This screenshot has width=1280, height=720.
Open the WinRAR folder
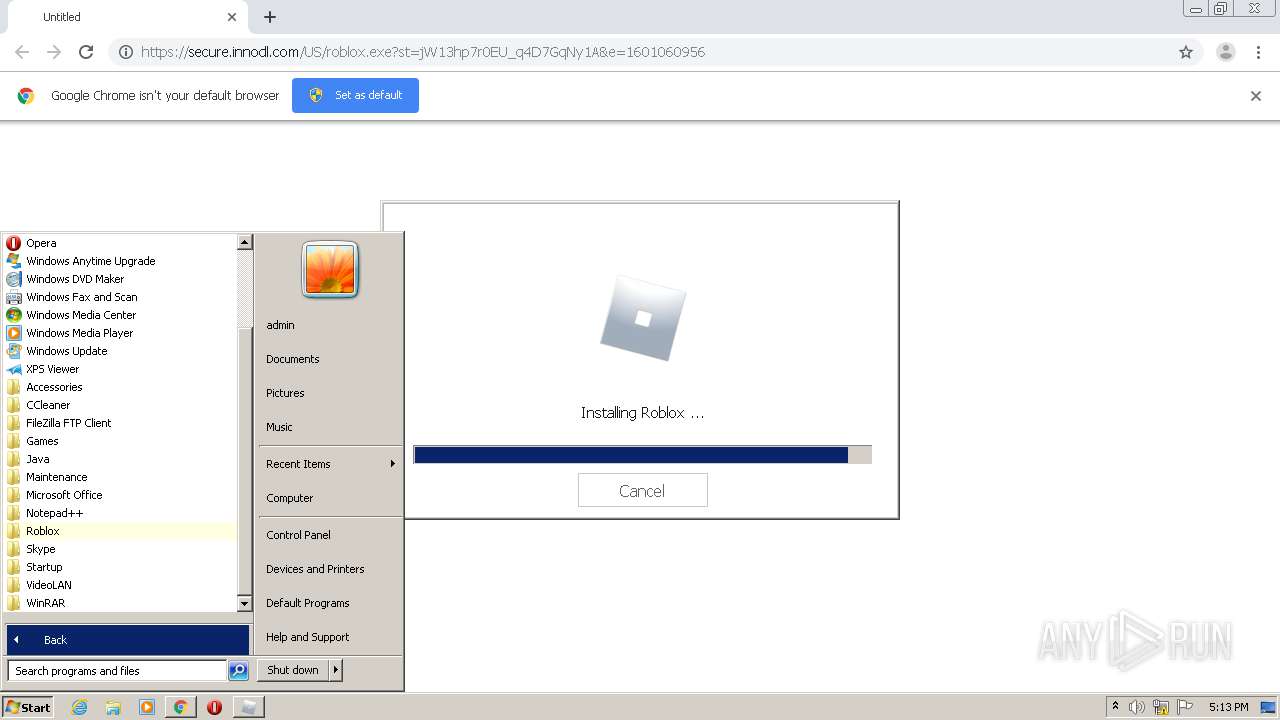[x=120, y=603]
